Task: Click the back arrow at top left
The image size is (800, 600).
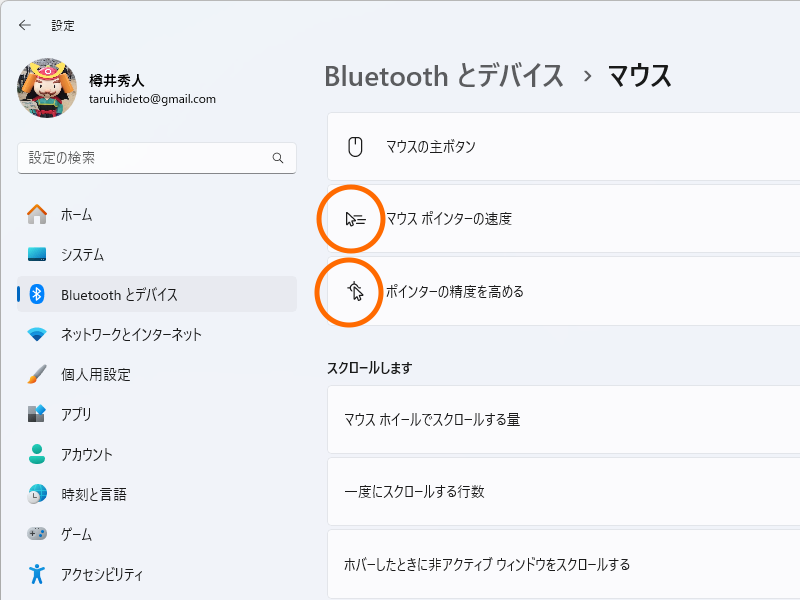Action: 23,25
